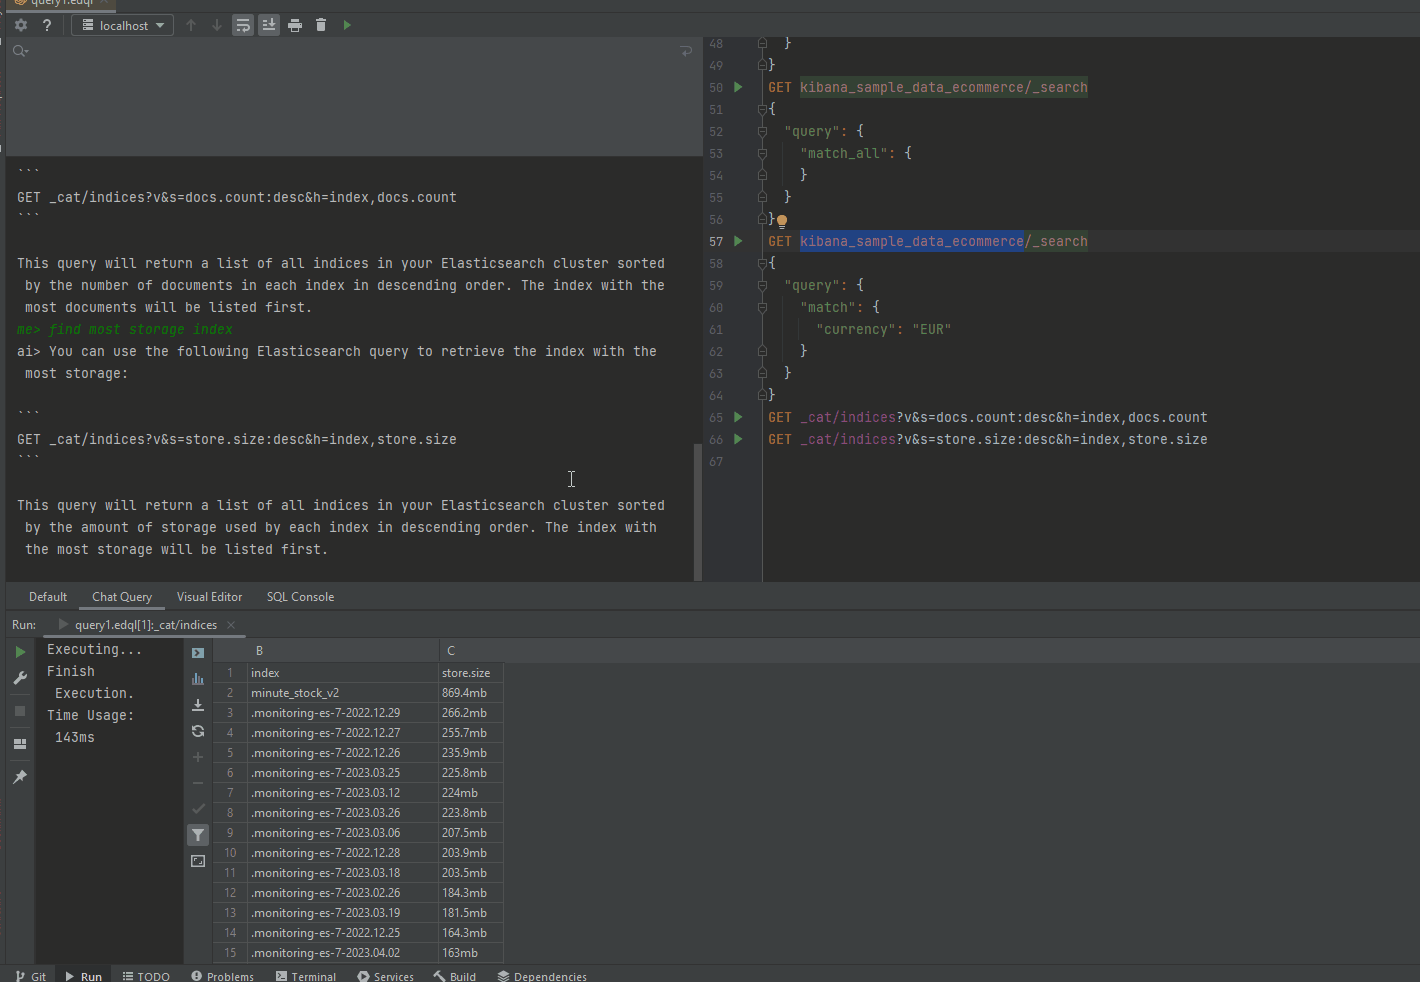The image size is (1420, 982).
Task: Run the query with the green play arrow
Action: [x=347, y=25]
